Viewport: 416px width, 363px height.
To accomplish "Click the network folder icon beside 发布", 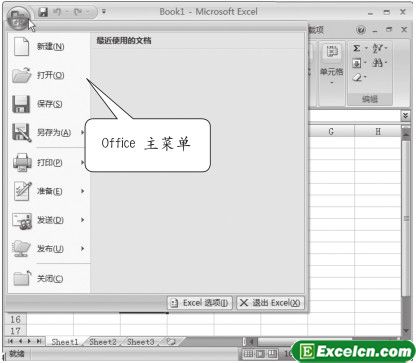I will tap(21, 249).
